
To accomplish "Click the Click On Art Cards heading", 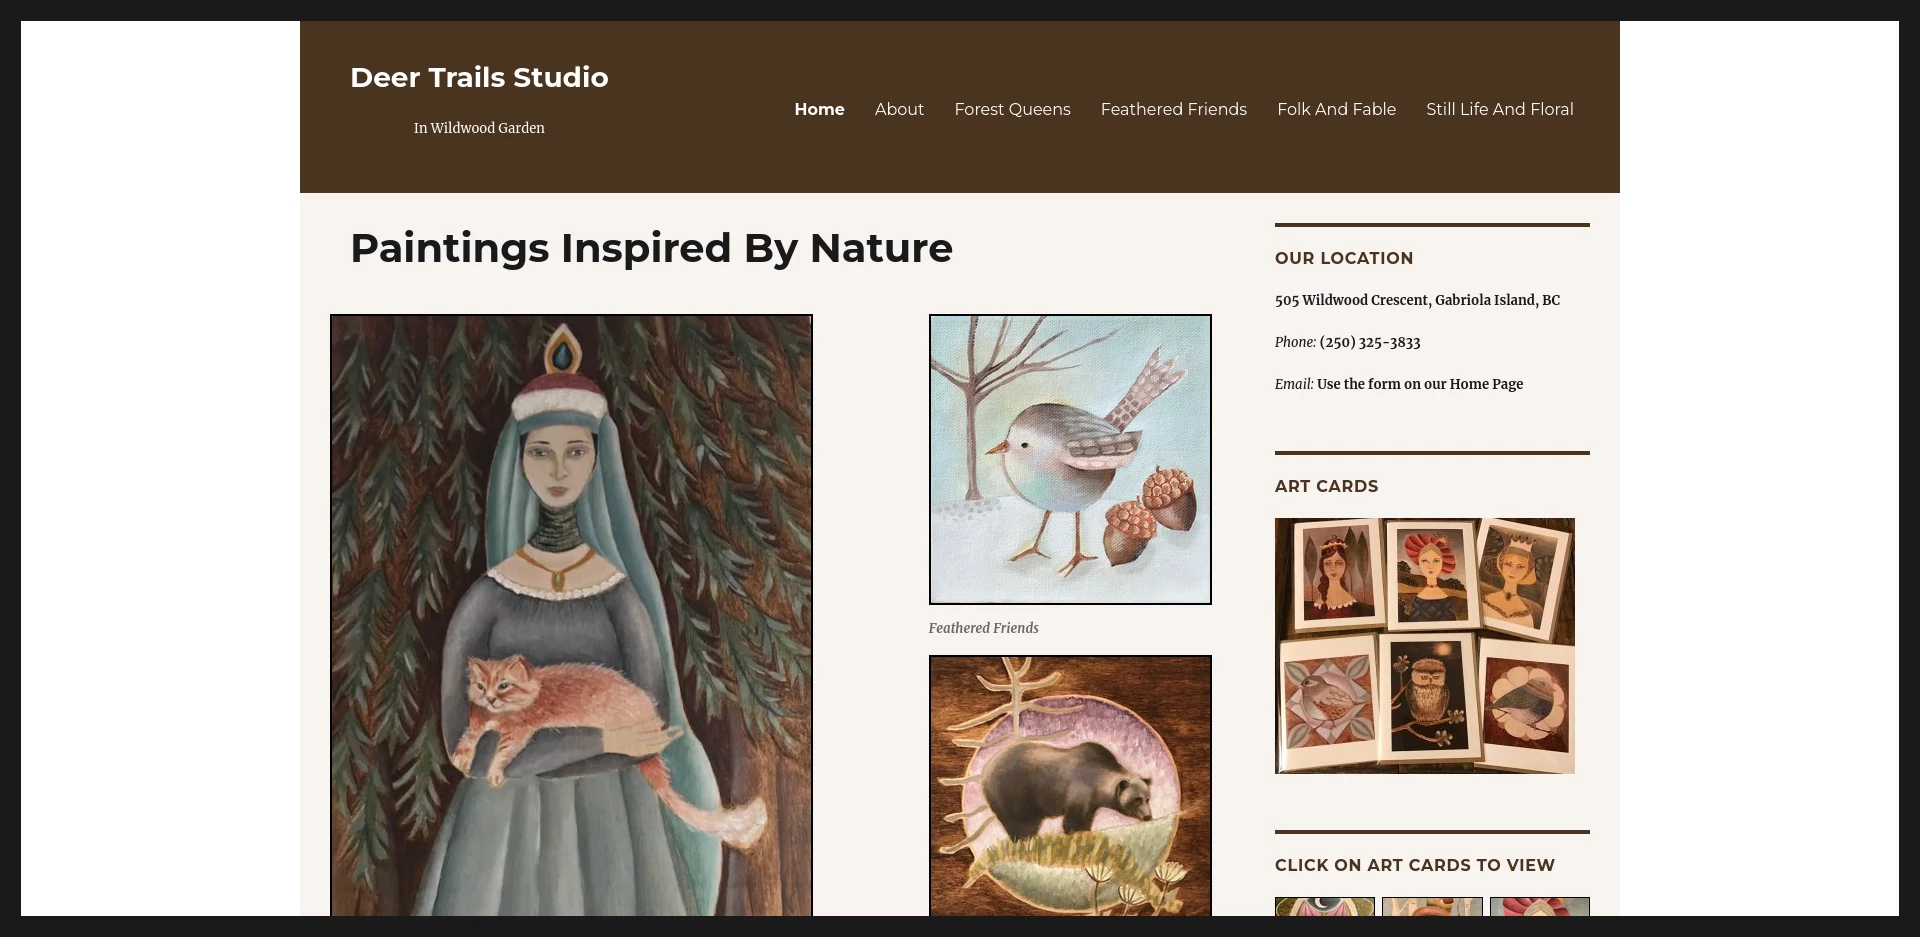I will click(1414, 865).
